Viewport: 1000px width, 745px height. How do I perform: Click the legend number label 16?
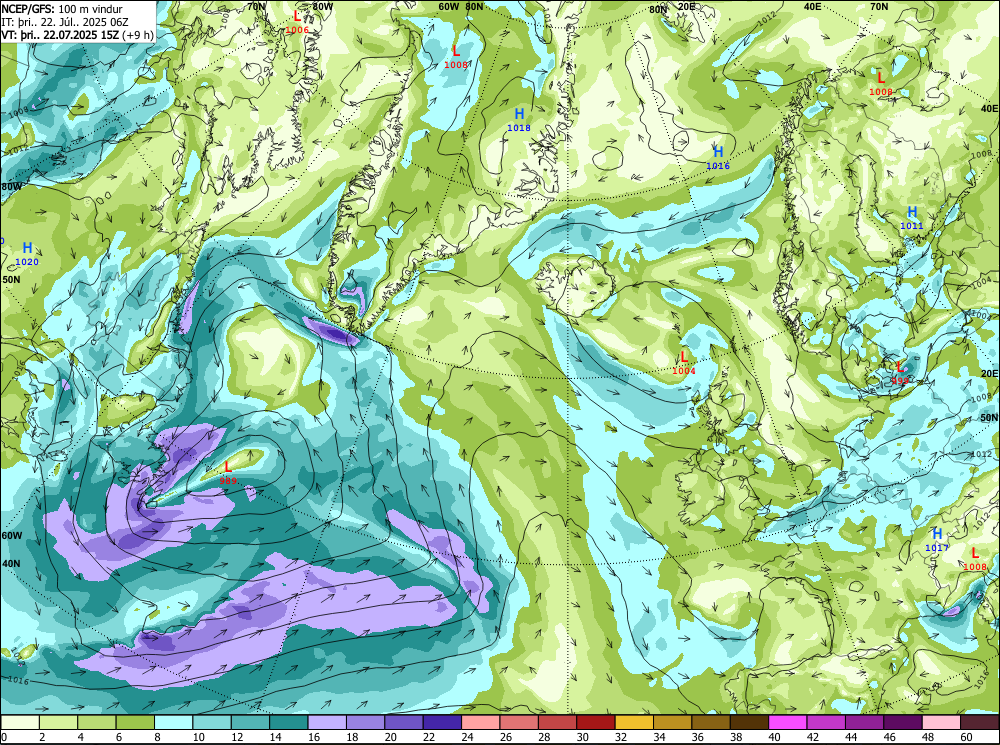click(x=313, y=737)
